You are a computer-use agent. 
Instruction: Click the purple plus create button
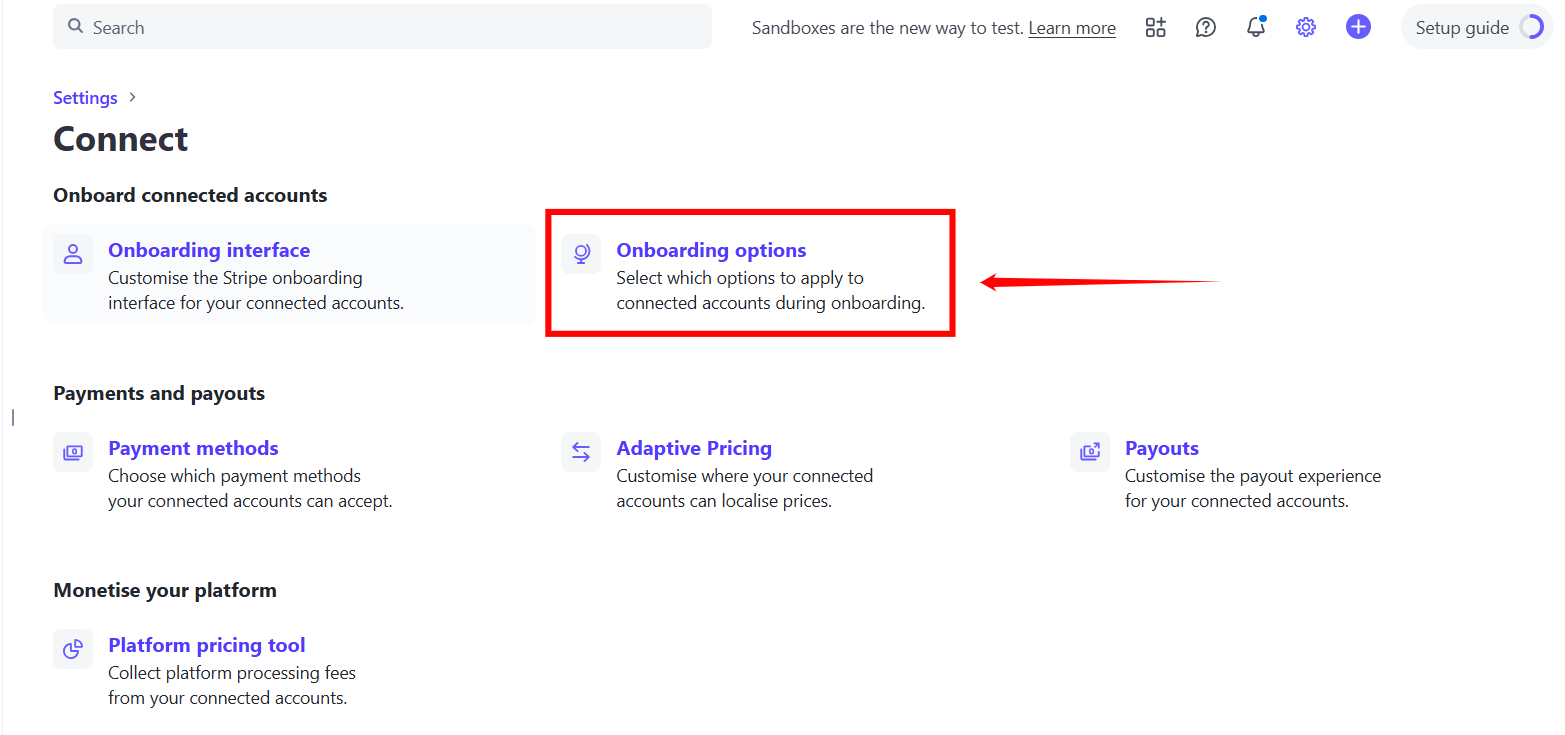1358,27
